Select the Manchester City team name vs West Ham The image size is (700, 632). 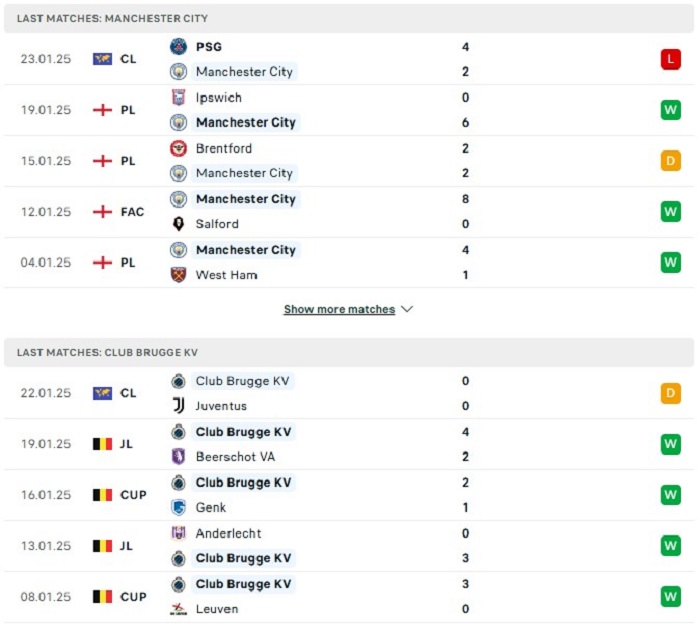pos(246,250)
